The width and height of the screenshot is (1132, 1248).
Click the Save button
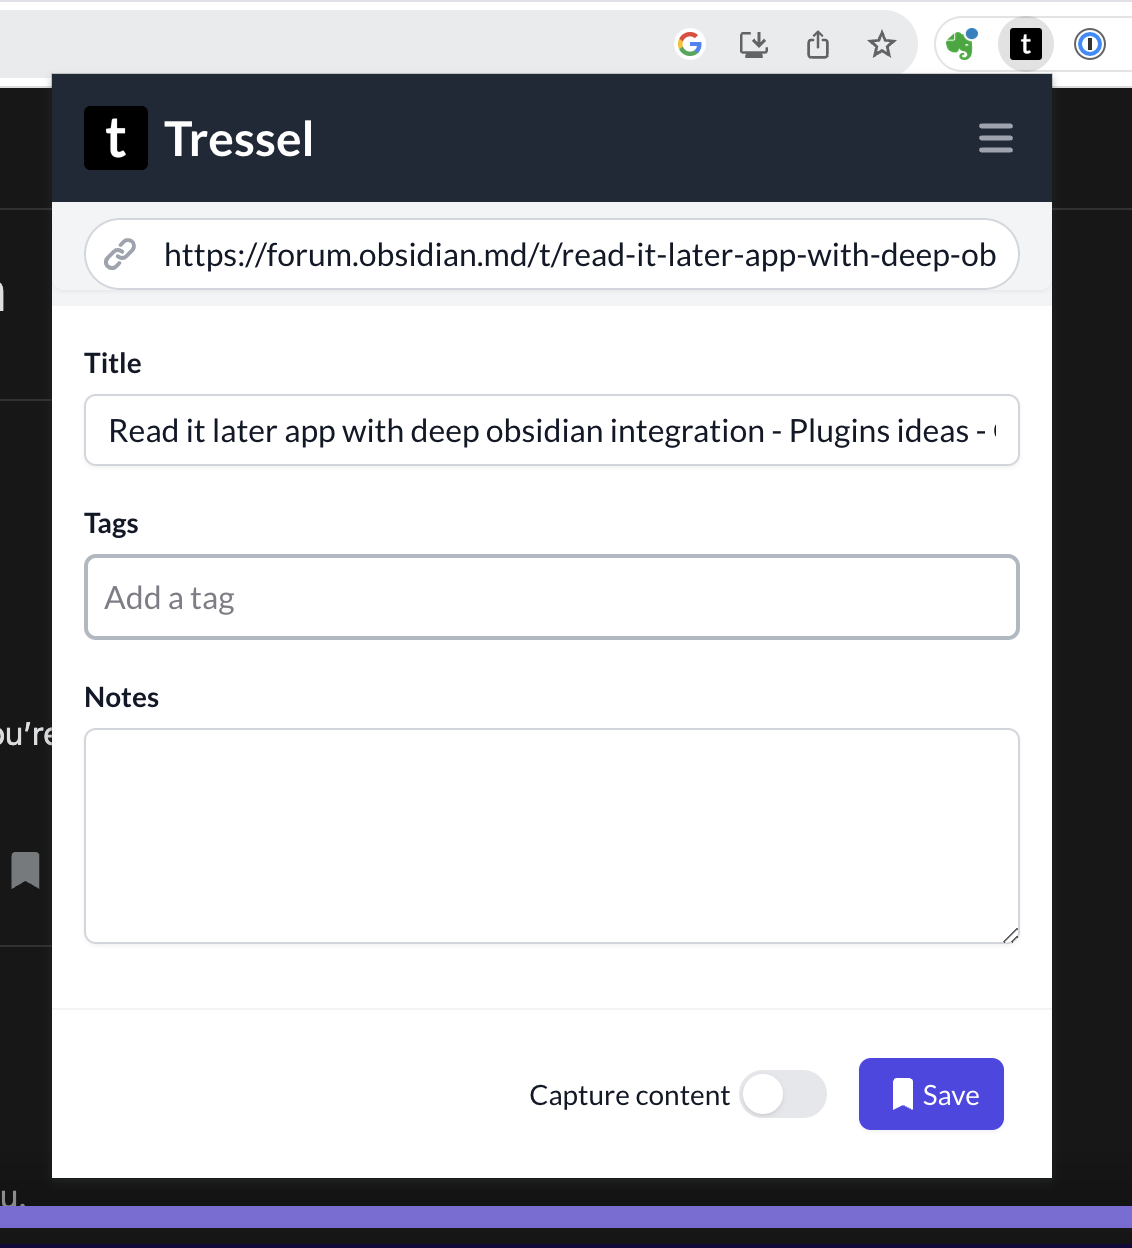coord(931,1094)
